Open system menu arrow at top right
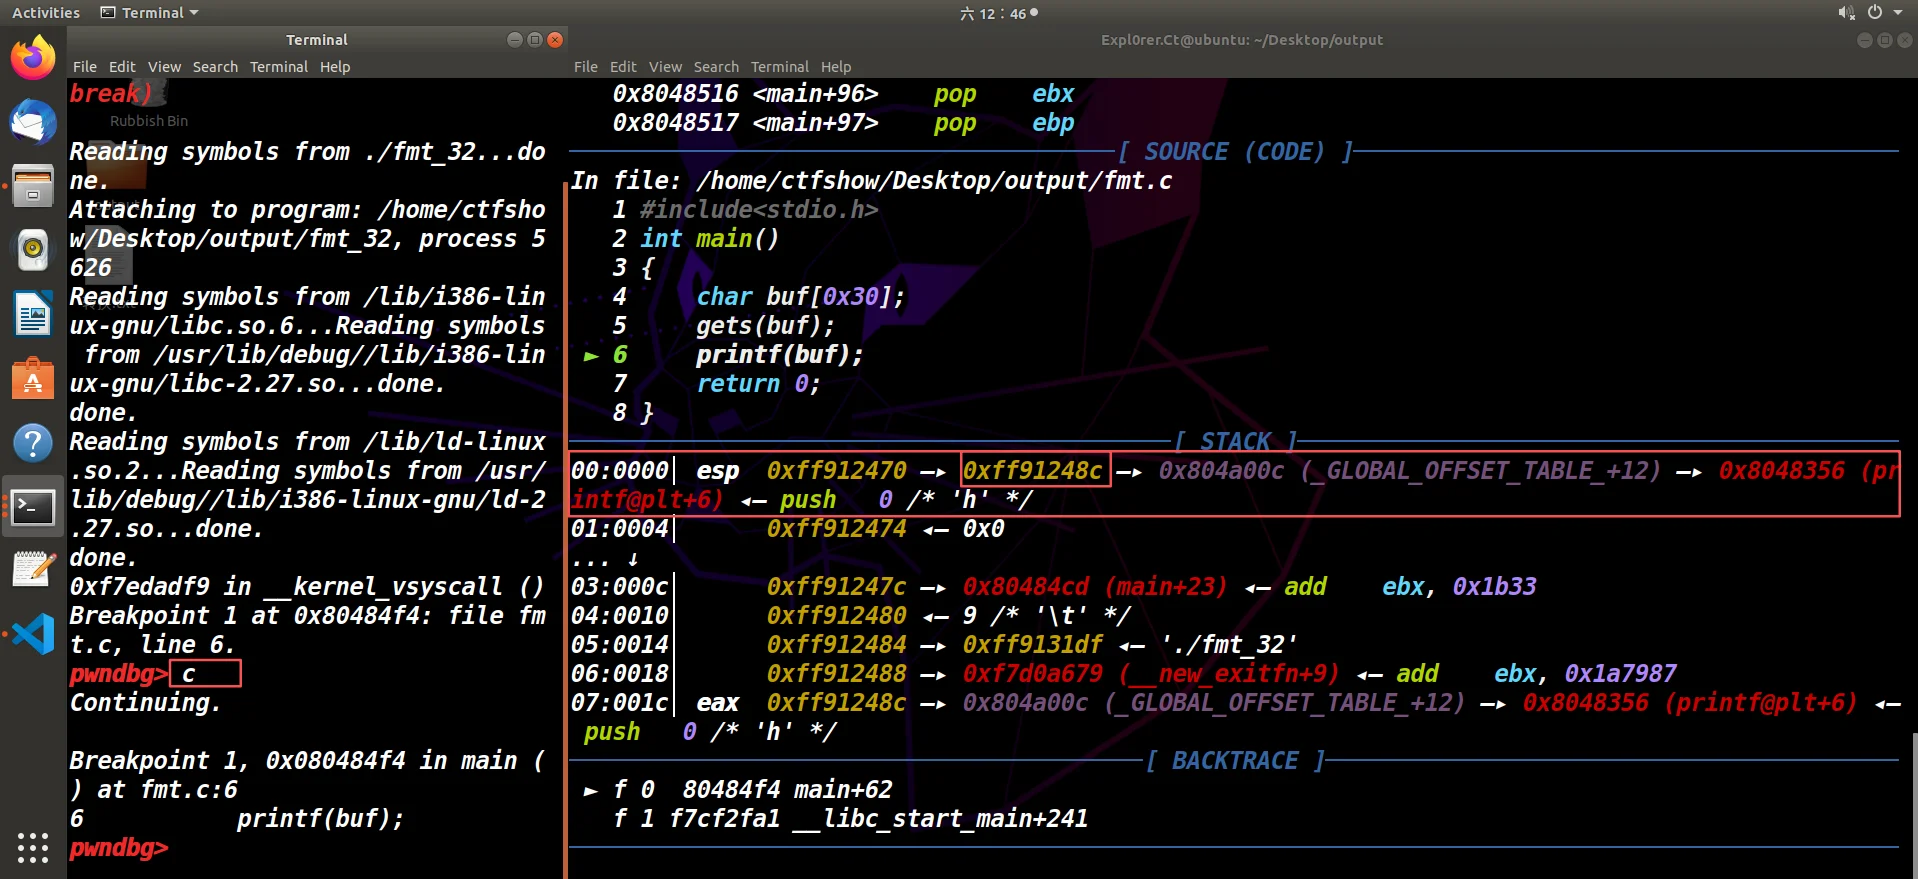1918x879 pixels. click(x=1898, y=13)
